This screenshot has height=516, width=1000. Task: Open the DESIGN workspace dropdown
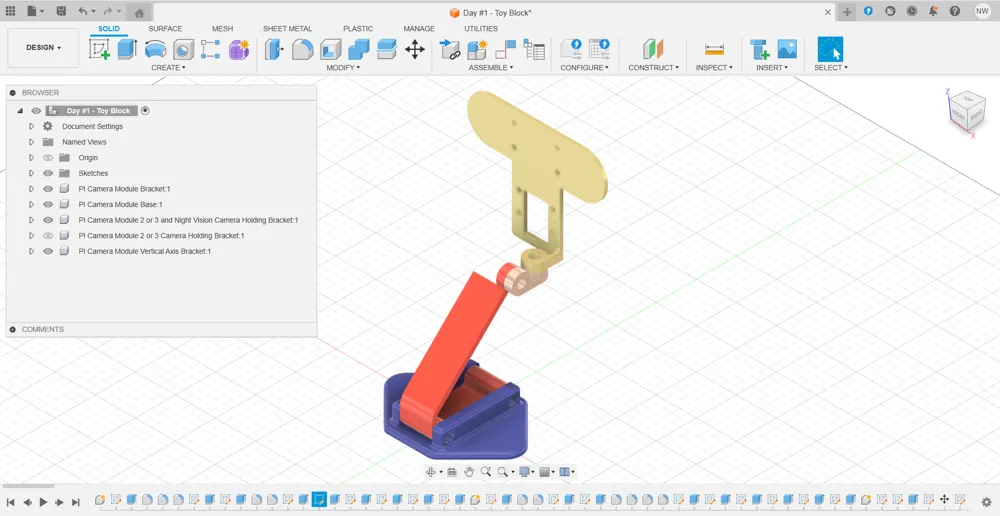pos(43,47)
